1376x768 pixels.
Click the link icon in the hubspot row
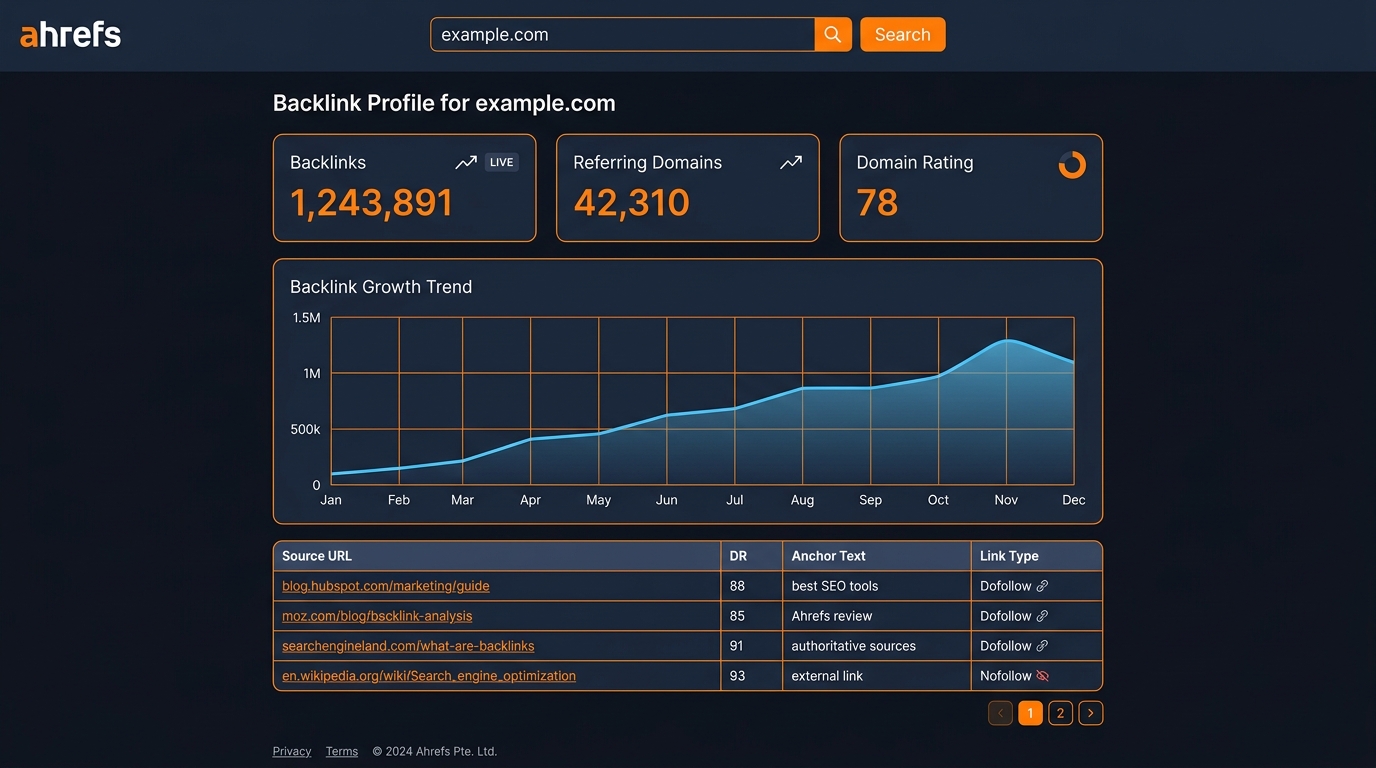(x=1042, y=586)
